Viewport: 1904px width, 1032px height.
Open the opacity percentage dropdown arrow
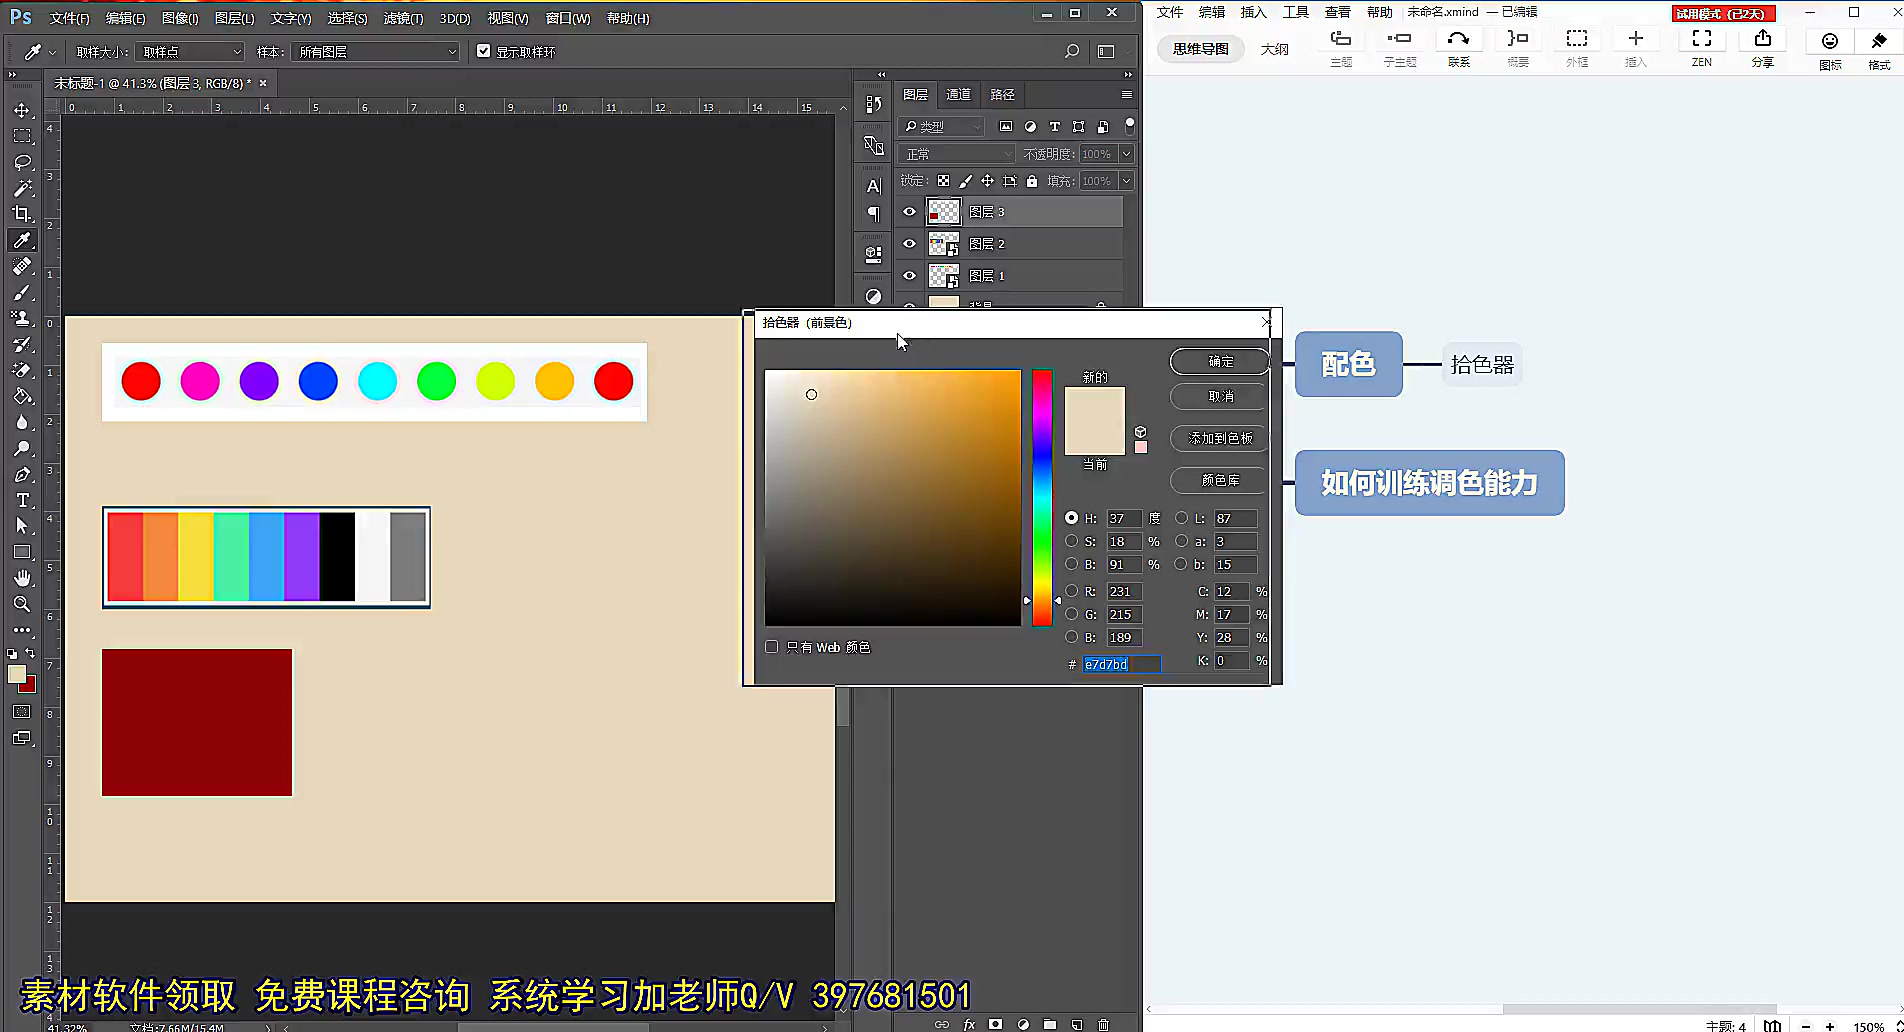point(1126,154)
